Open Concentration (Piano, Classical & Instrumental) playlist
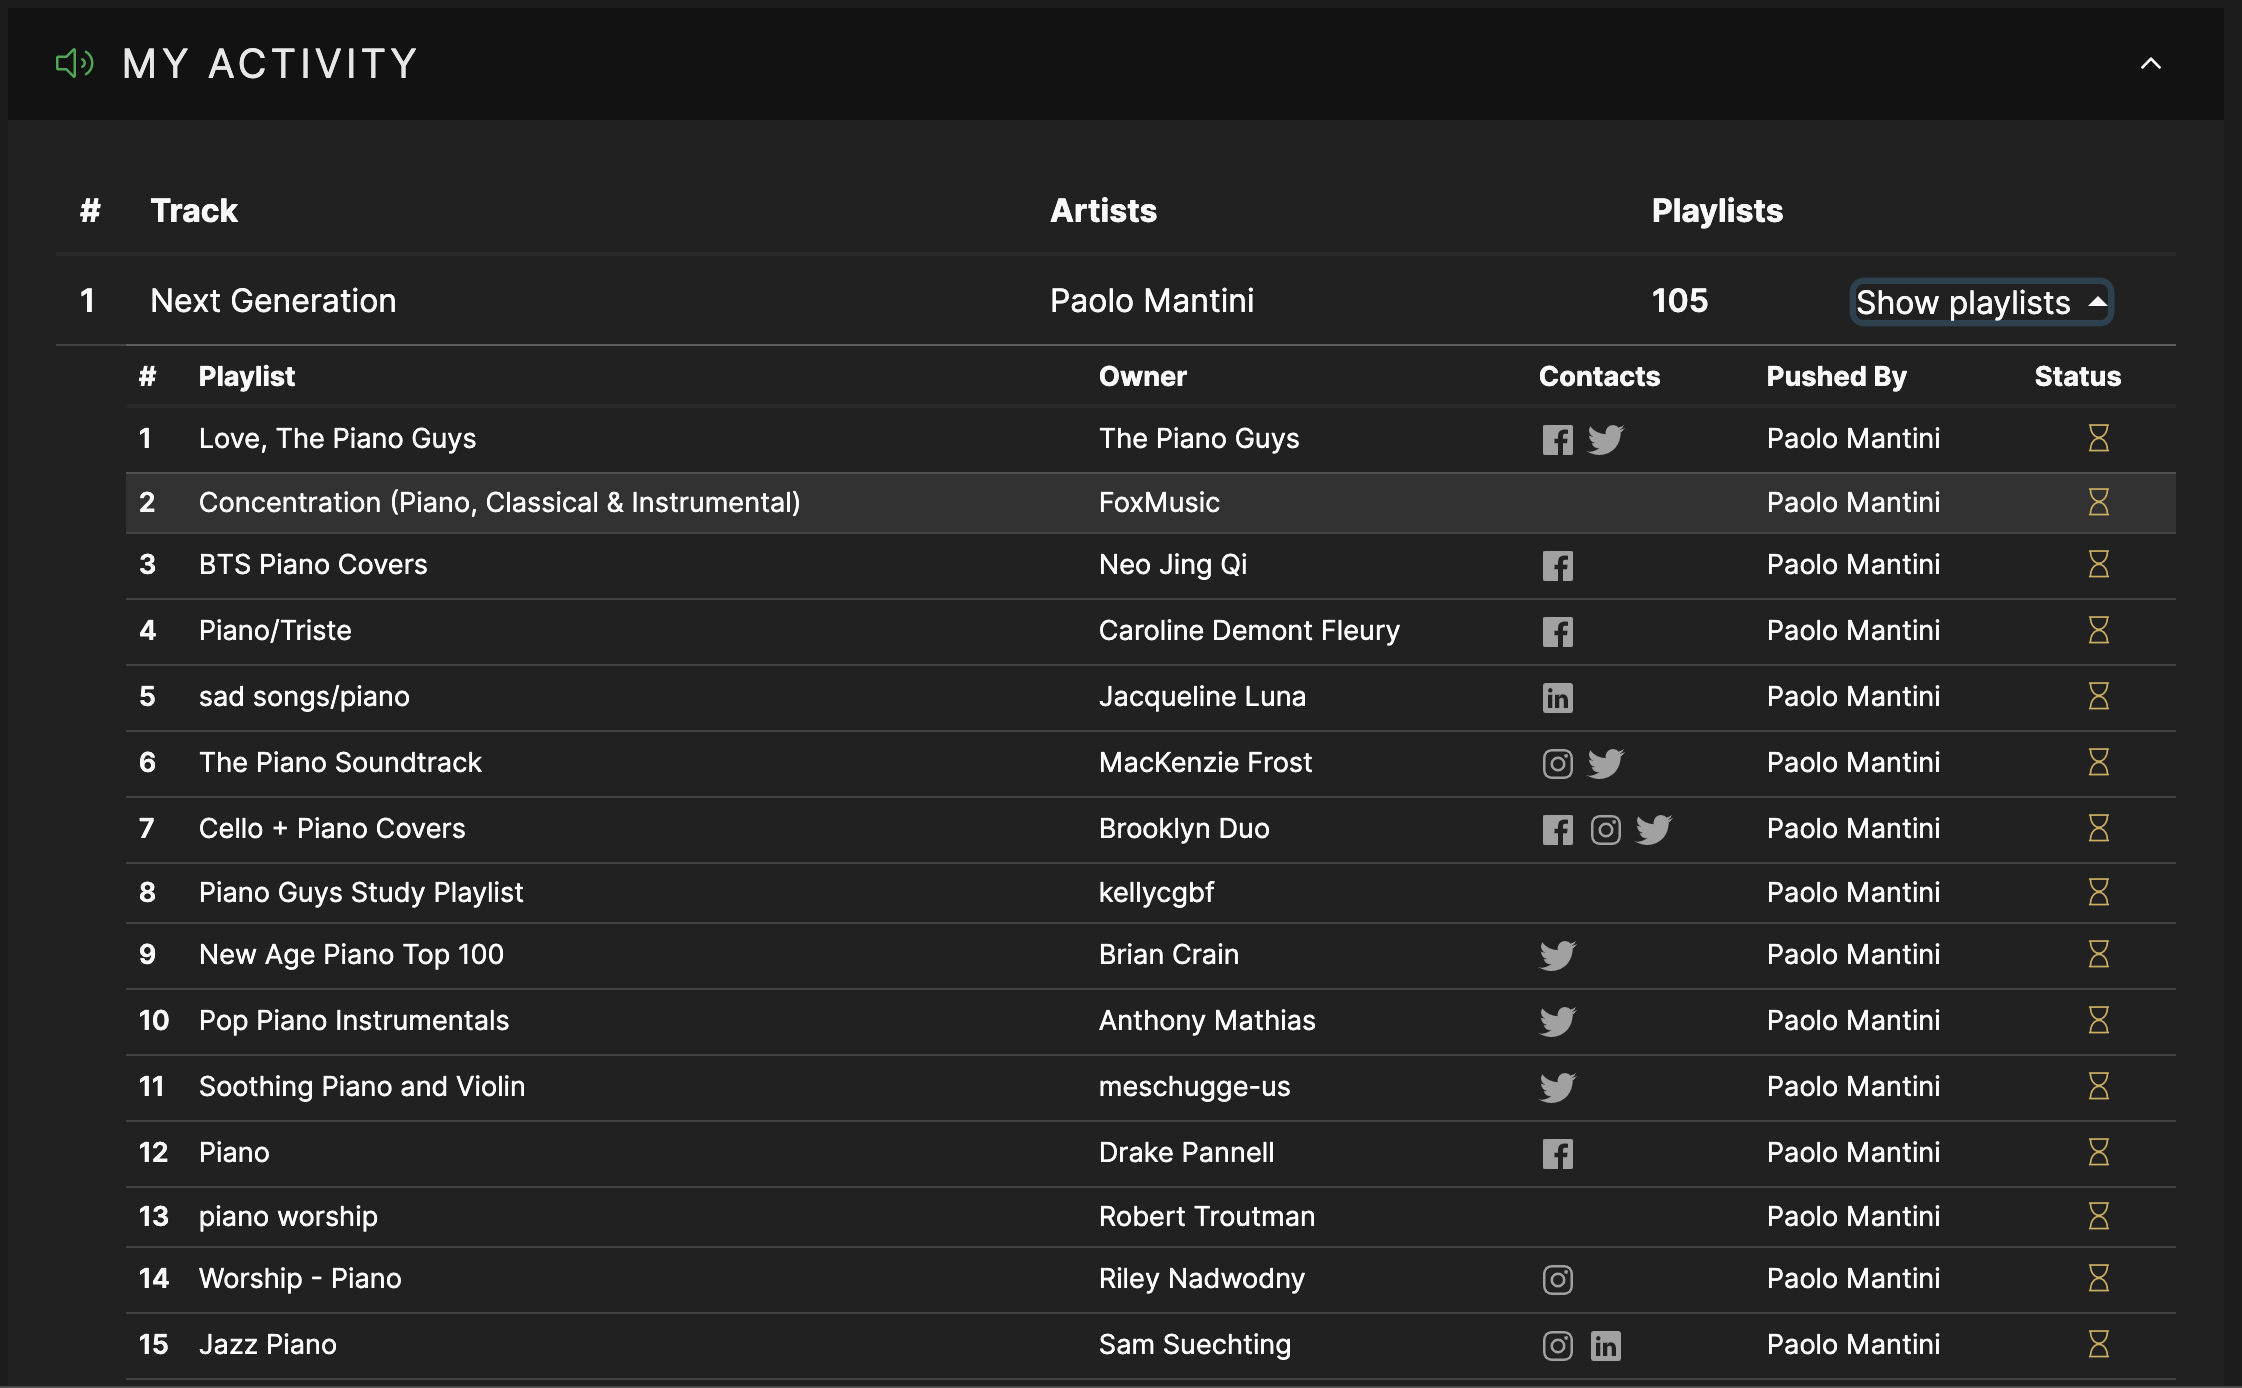 pos(499,503)
